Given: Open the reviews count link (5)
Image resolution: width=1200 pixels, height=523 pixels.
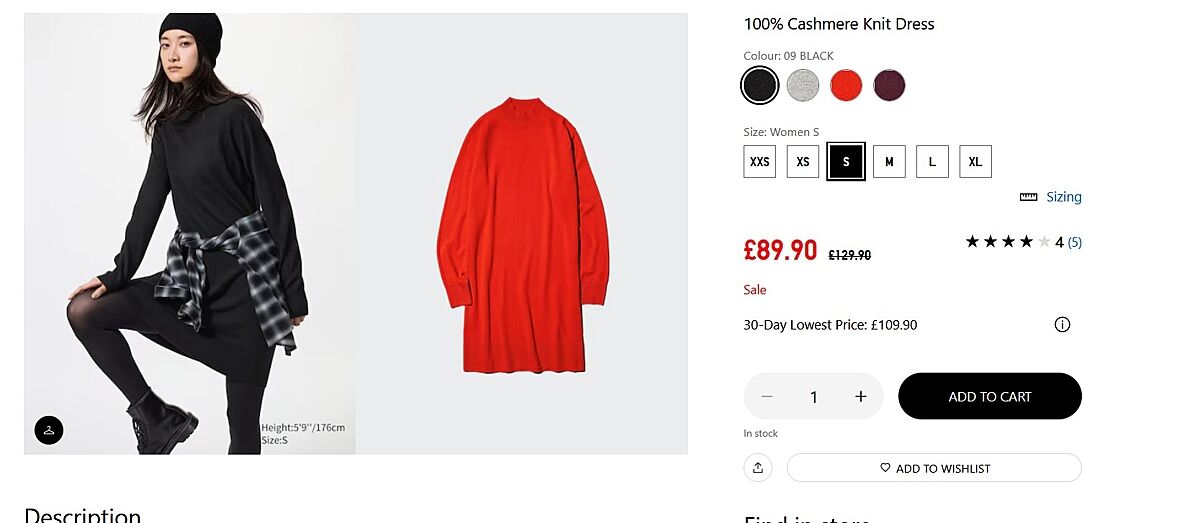Looking at the screenshot, I should click(1075, 242).
